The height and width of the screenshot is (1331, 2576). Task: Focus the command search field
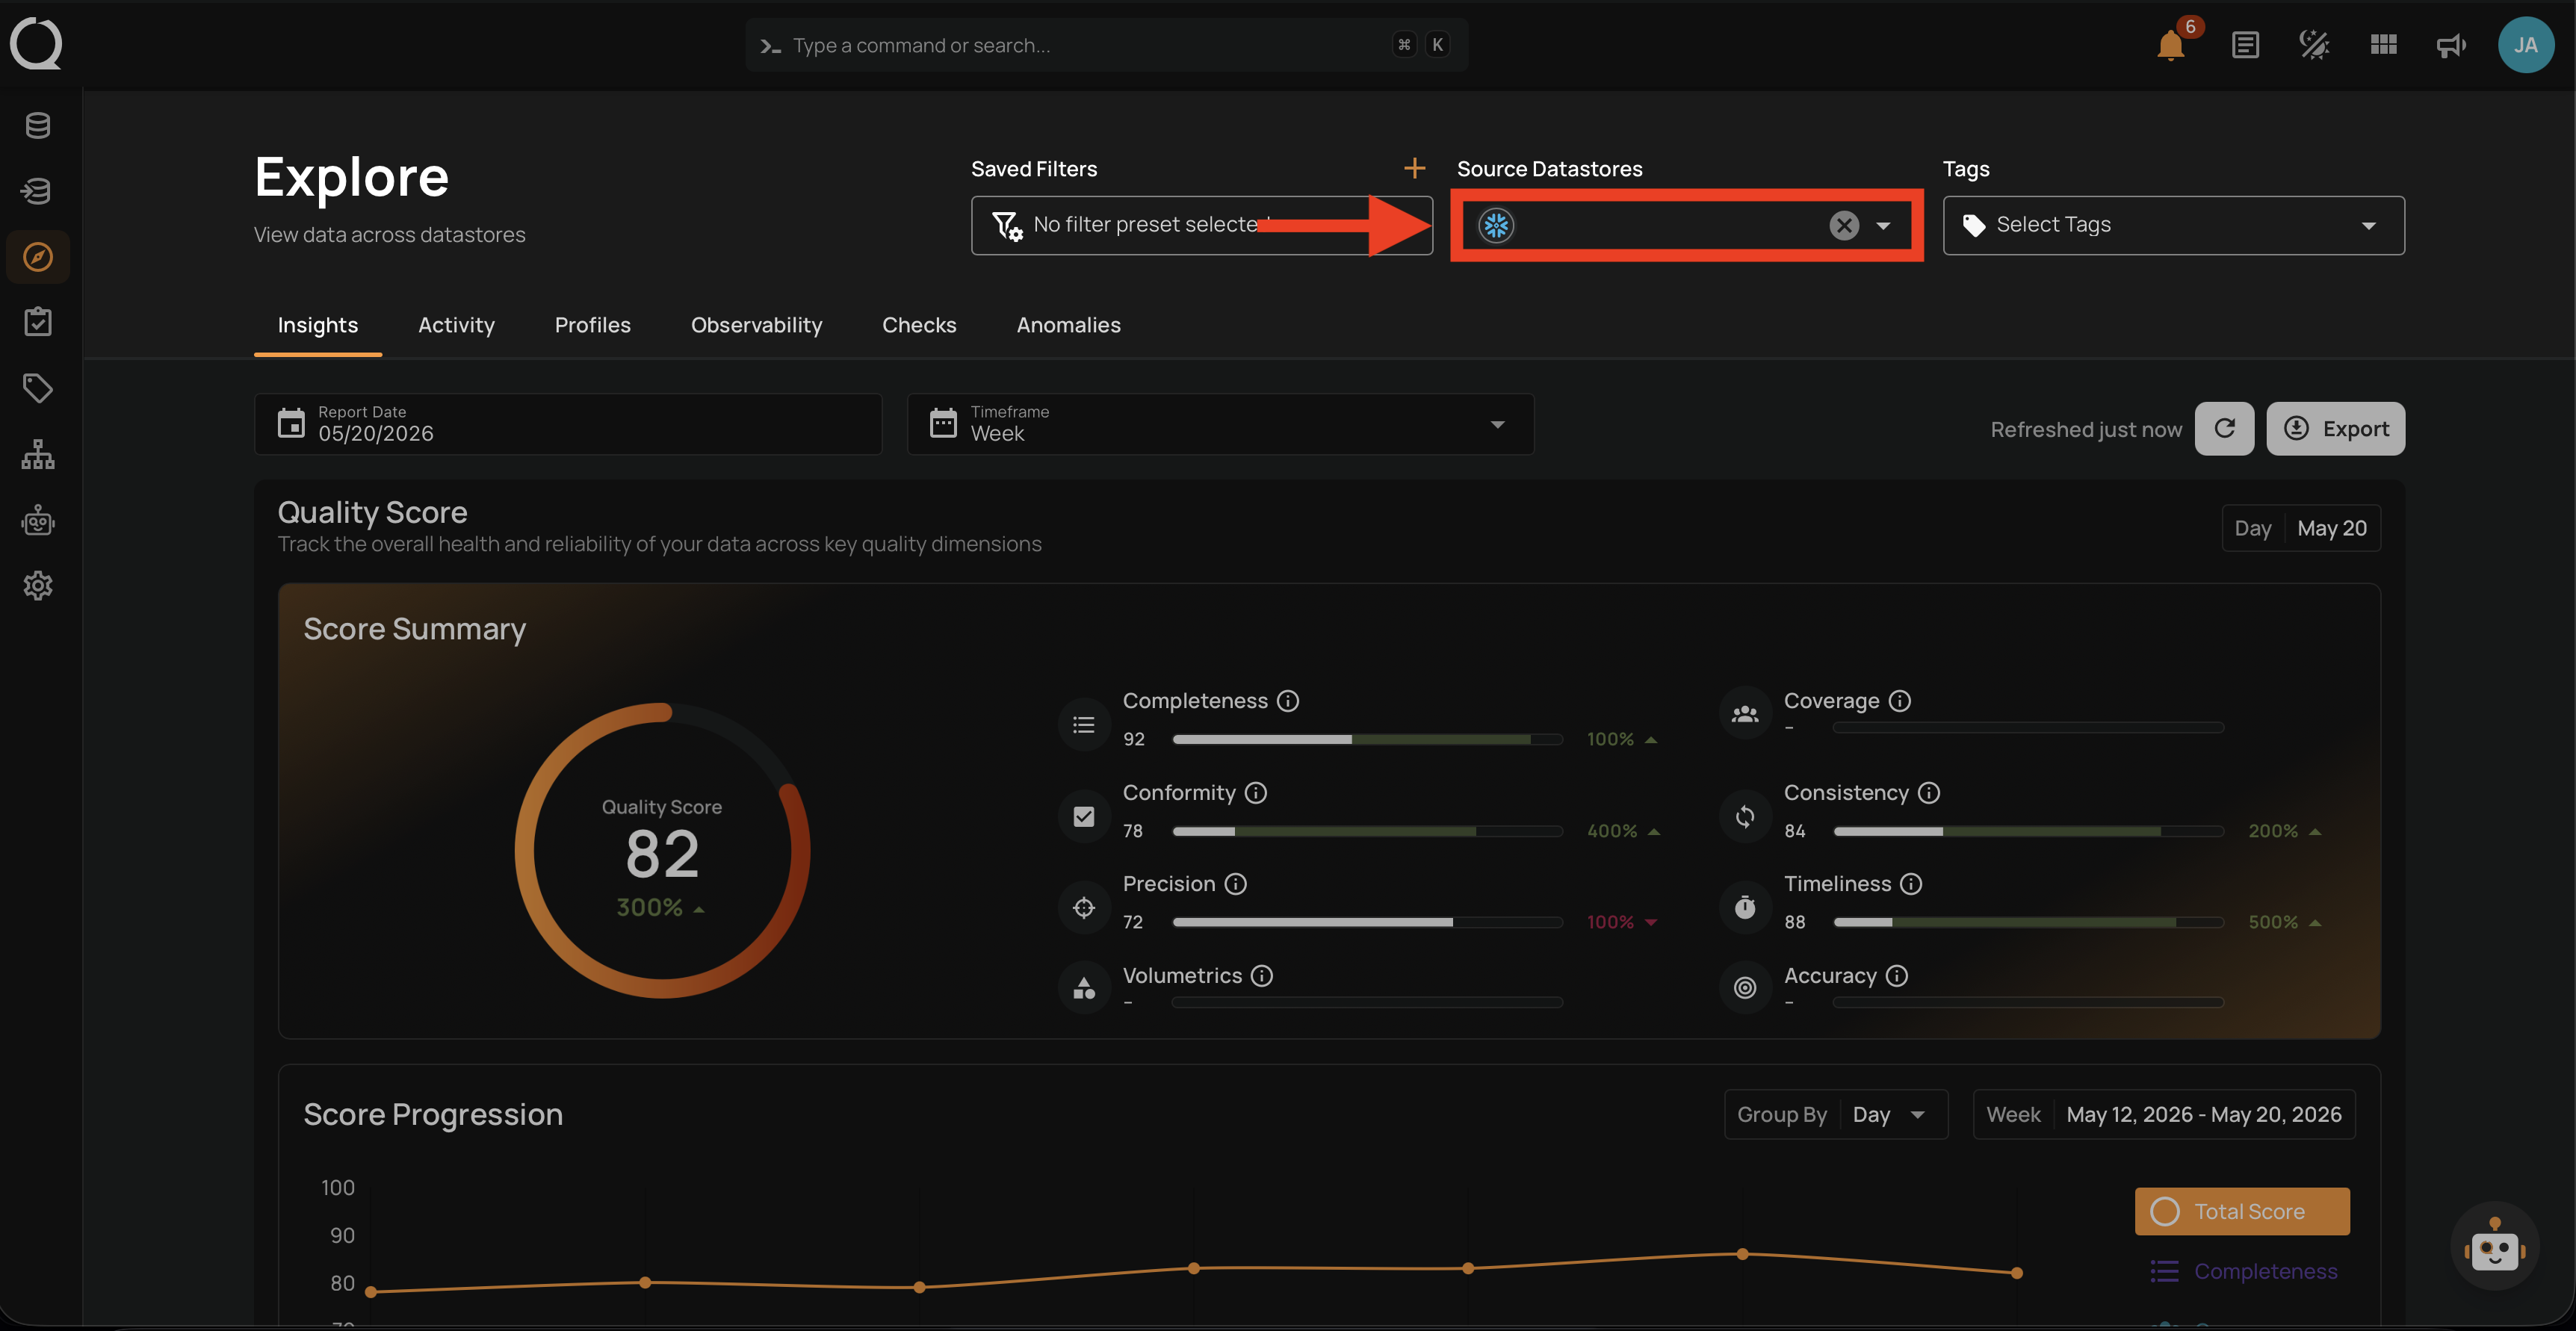click(1106, 45)
